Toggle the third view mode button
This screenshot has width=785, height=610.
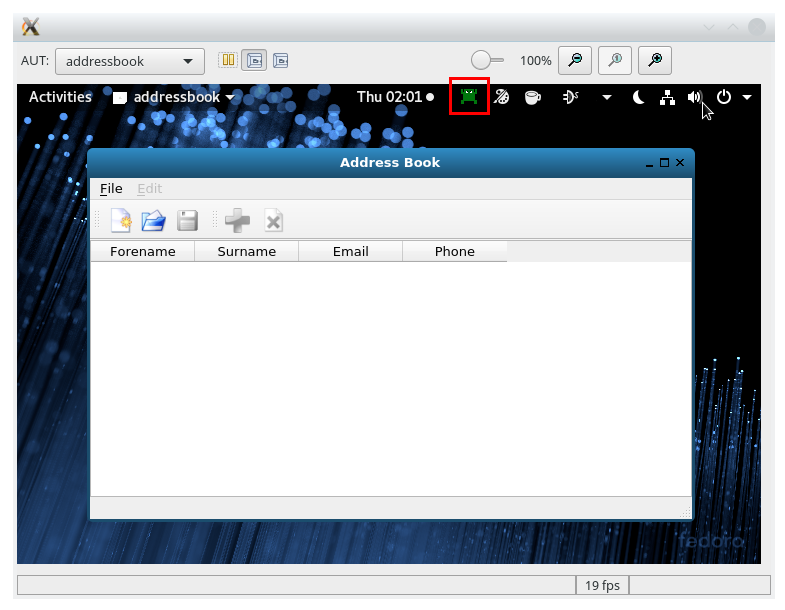(x=280, y=61)
